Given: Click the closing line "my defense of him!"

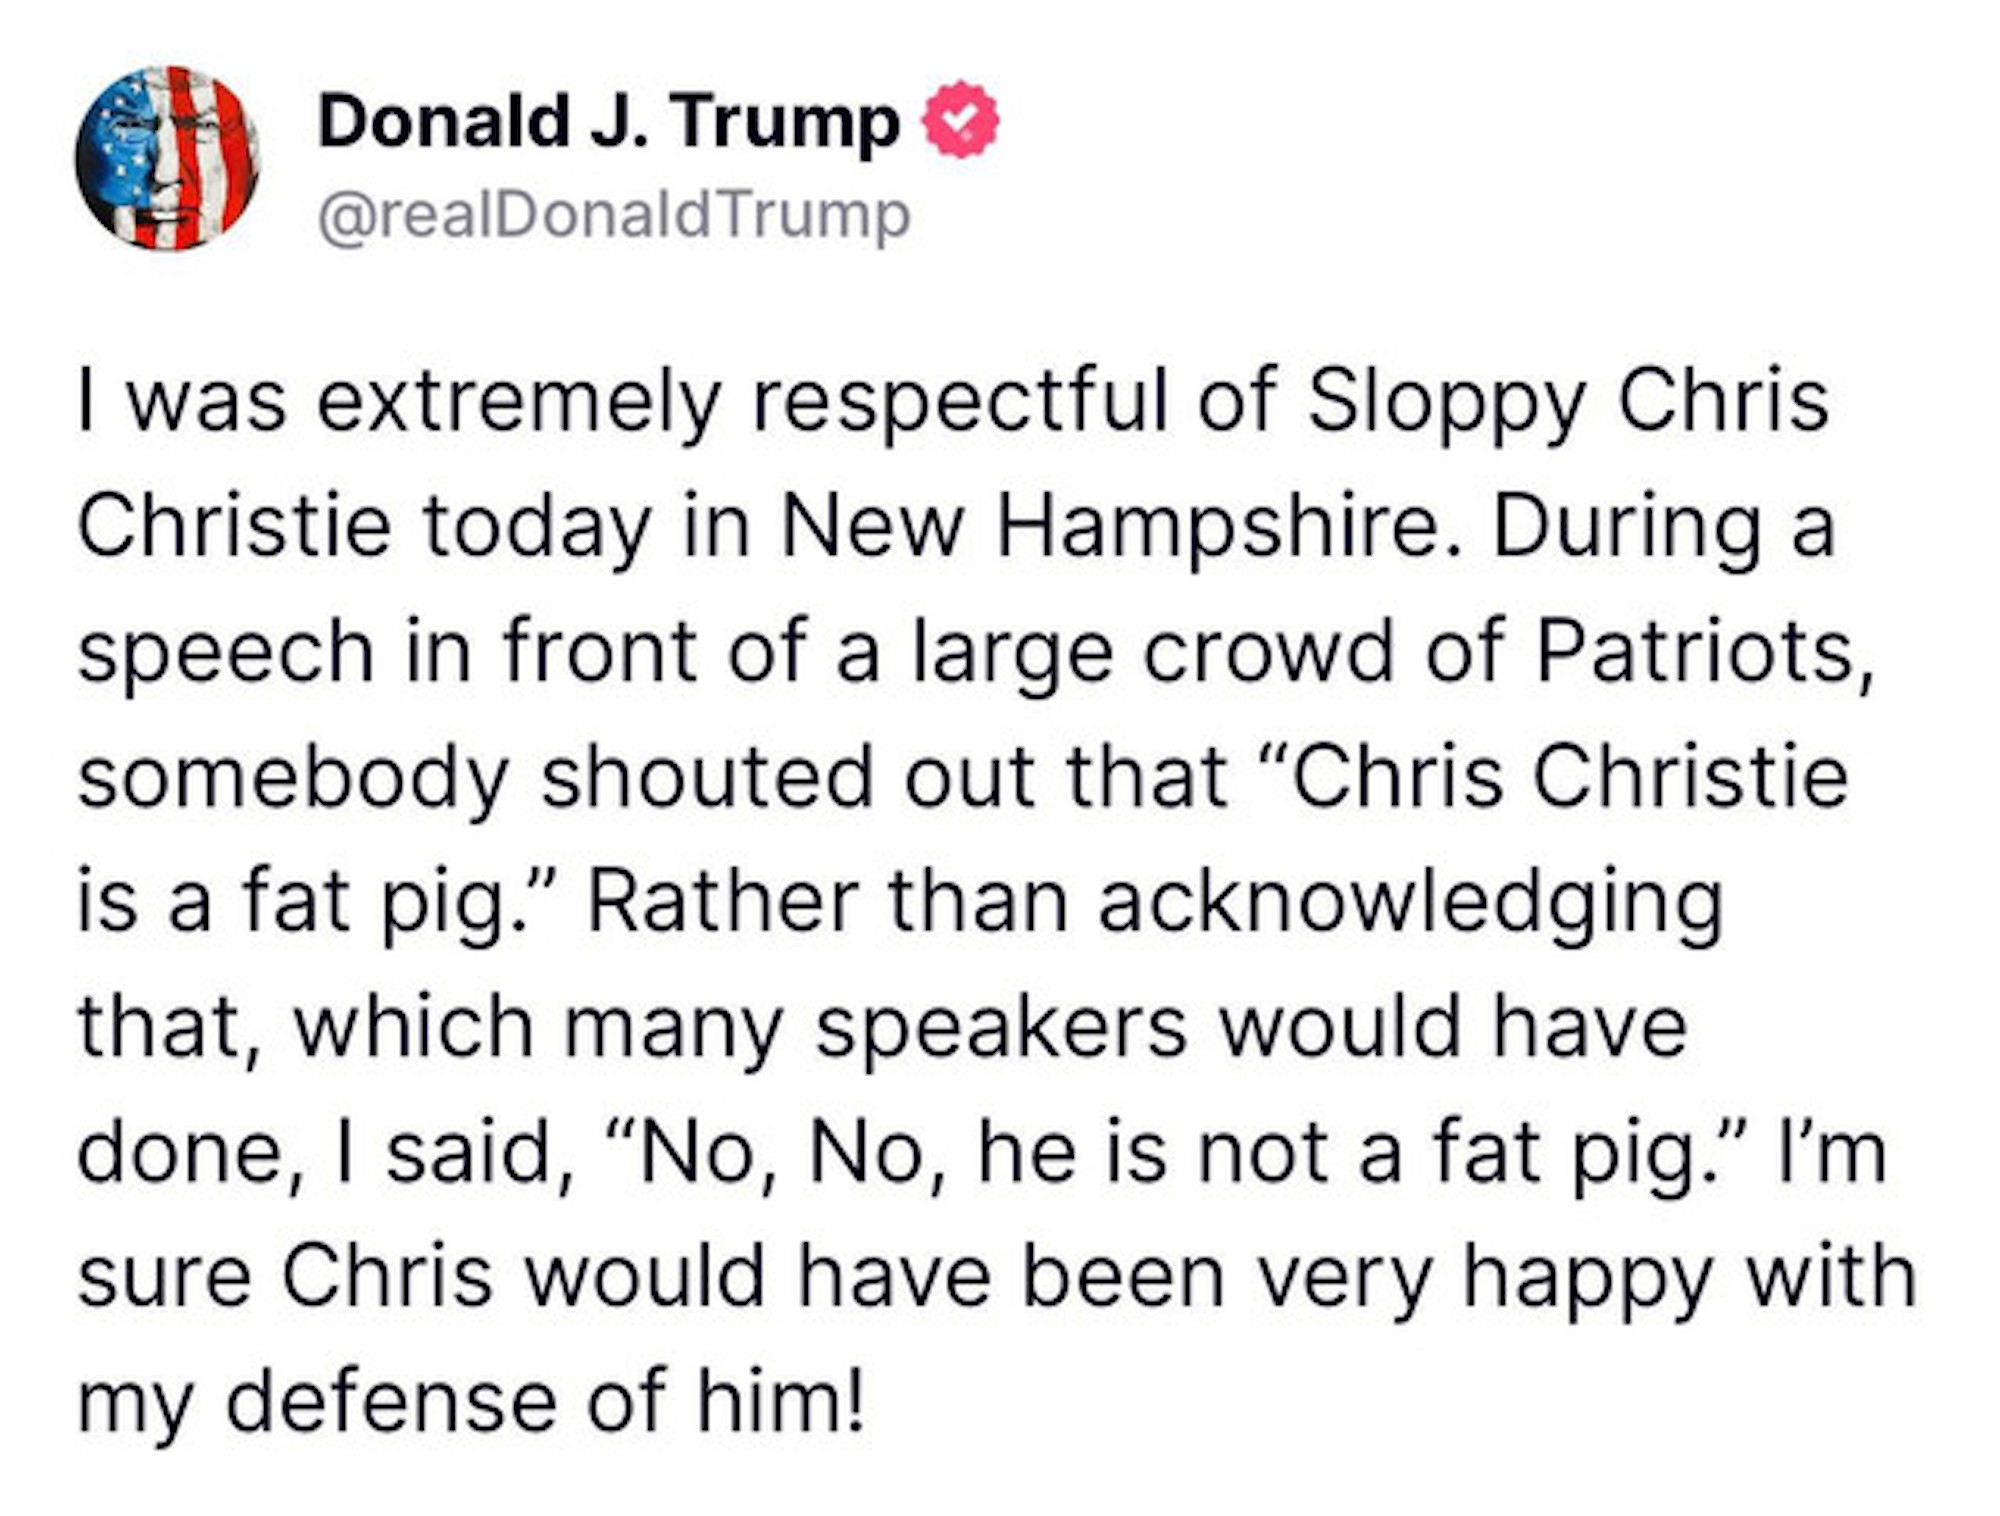Looking at the screenshot, I should (470, 1400).
